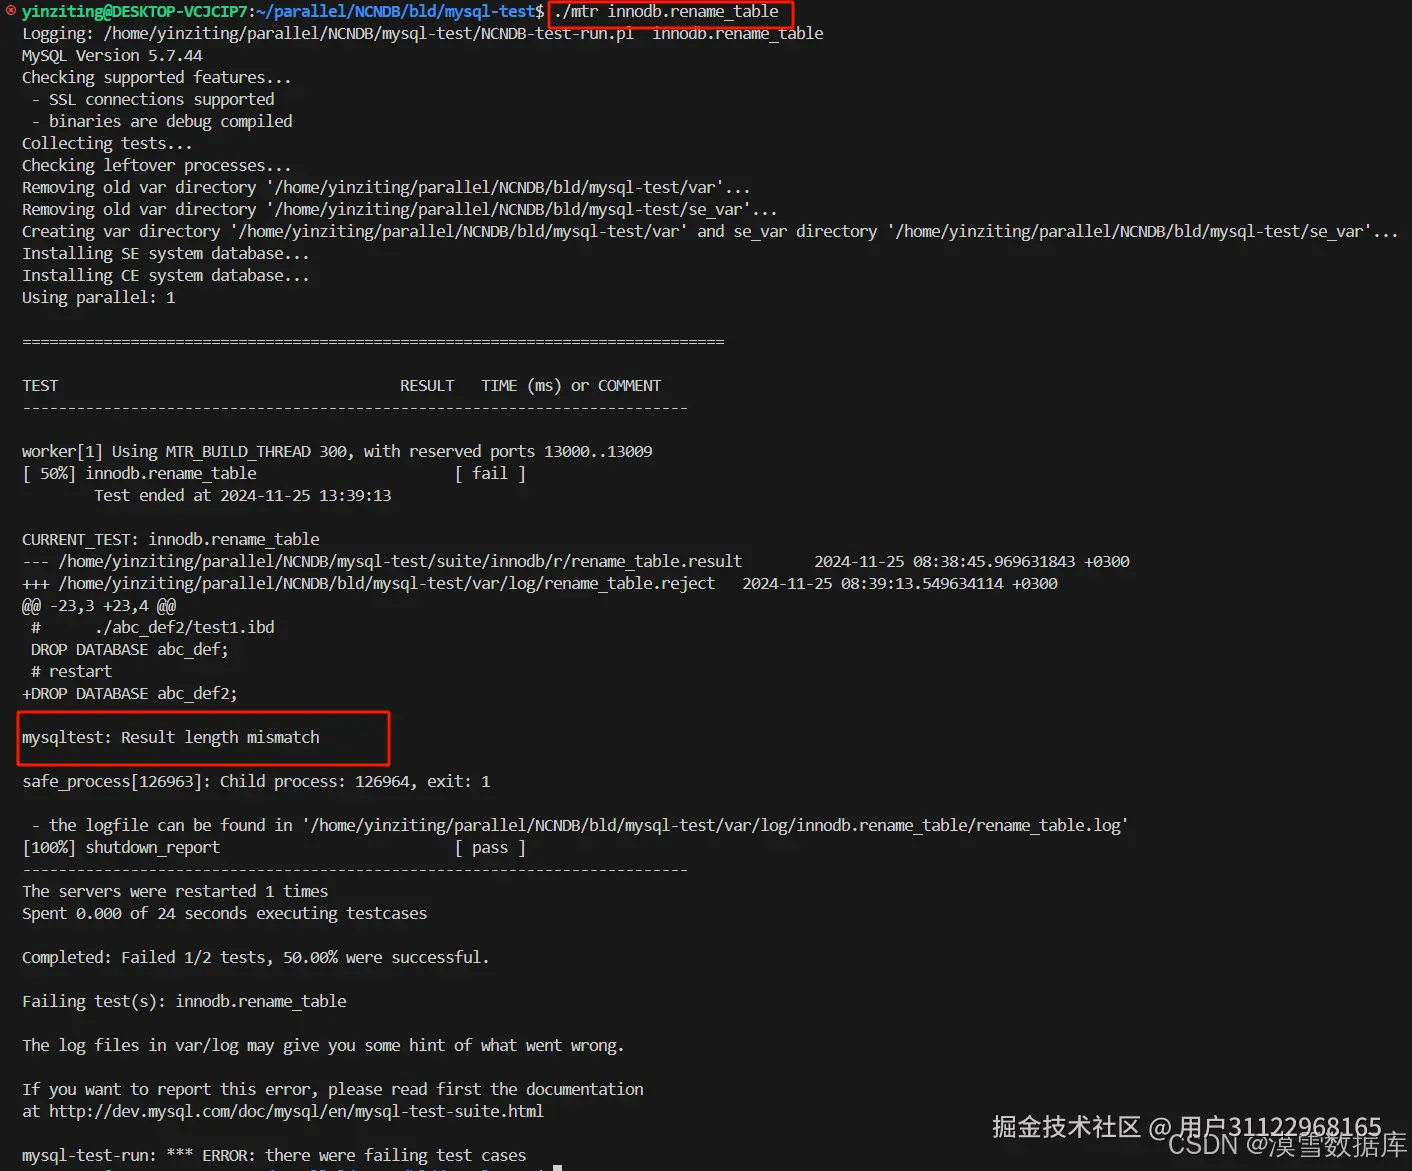
Task: Click the 'safe_process[126963]' child process line
Action: click(x=256, y=781)
